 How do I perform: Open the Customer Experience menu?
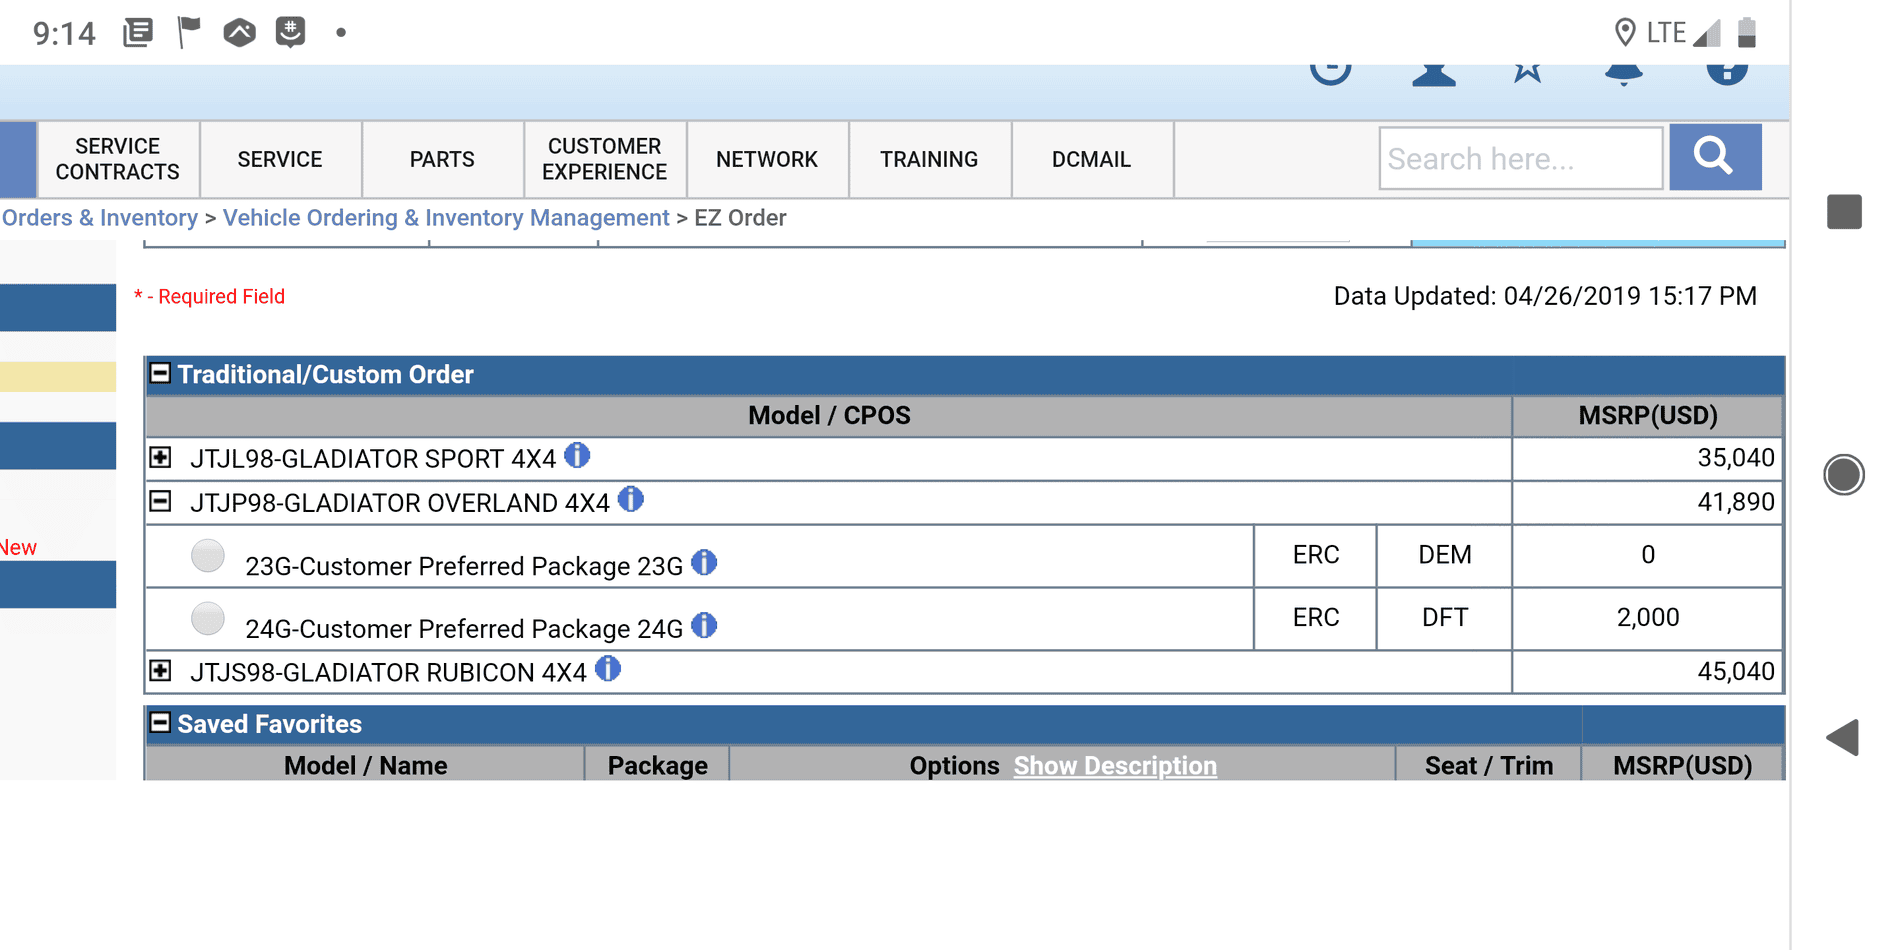[605, 159]
